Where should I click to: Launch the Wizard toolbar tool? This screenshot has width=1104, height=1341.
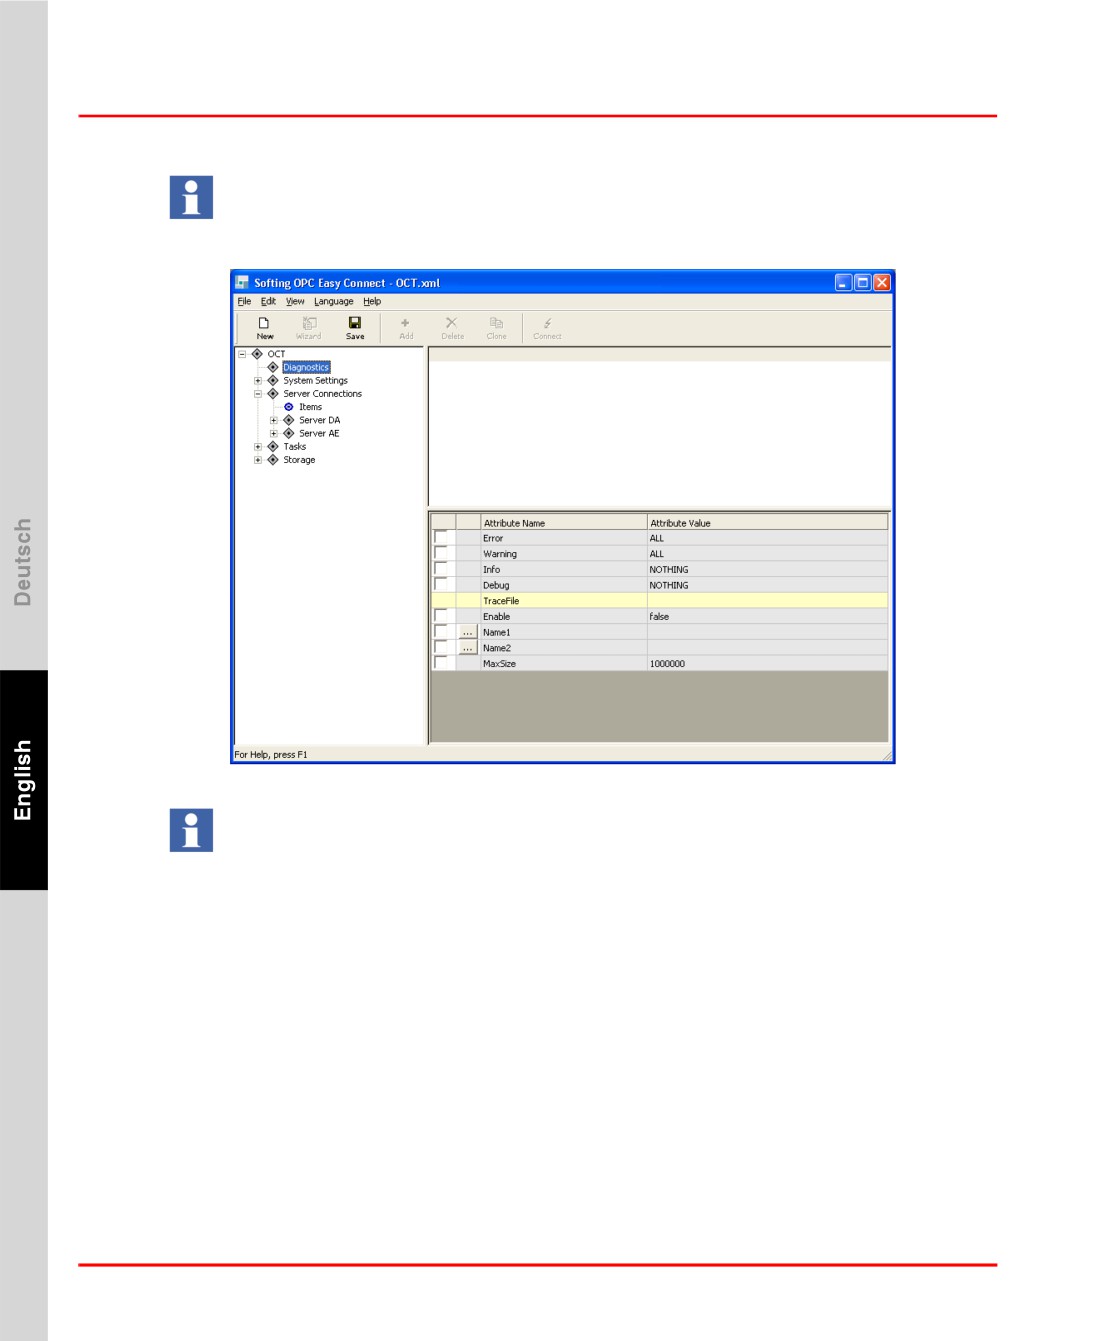[309, 327]
